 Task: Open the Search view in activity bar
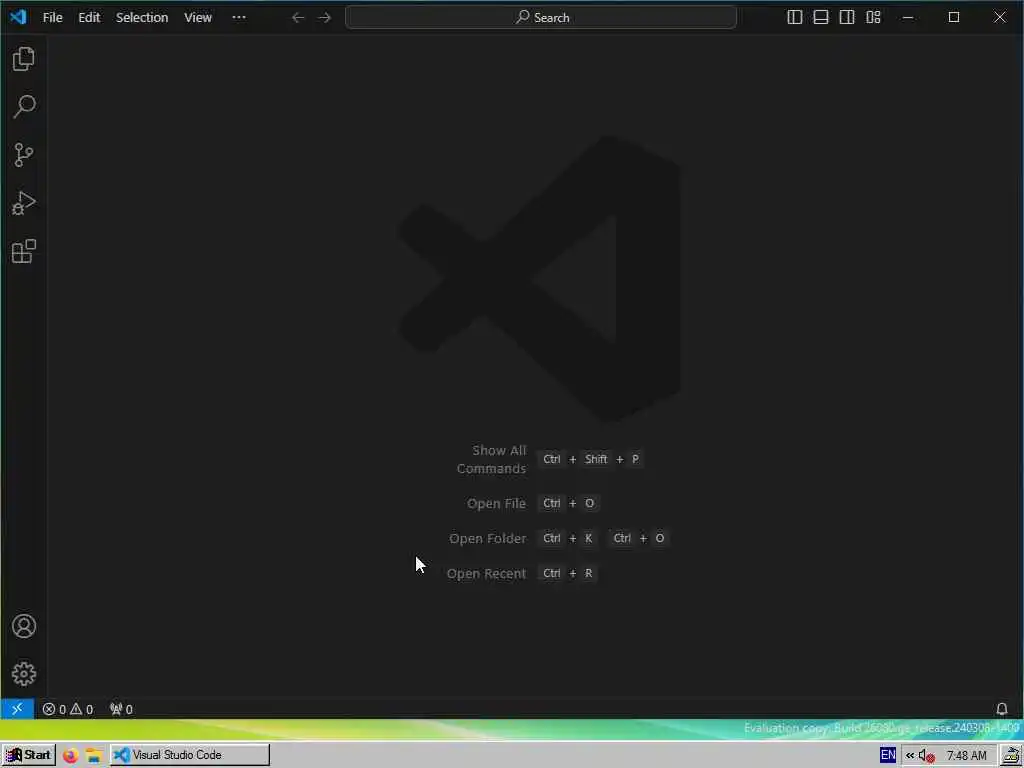[24, 107]
